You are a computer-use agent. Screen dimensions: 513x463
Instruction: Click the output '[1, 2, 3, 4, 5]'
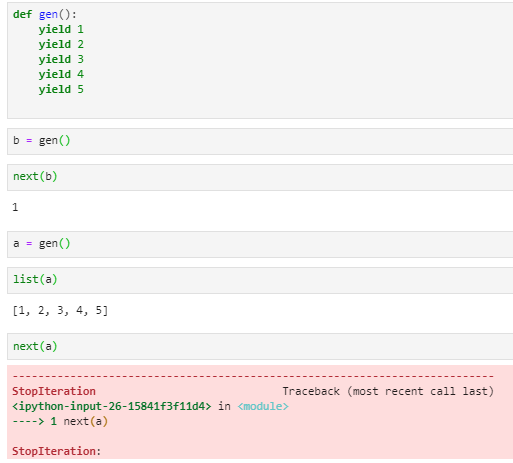coord(60,311)
